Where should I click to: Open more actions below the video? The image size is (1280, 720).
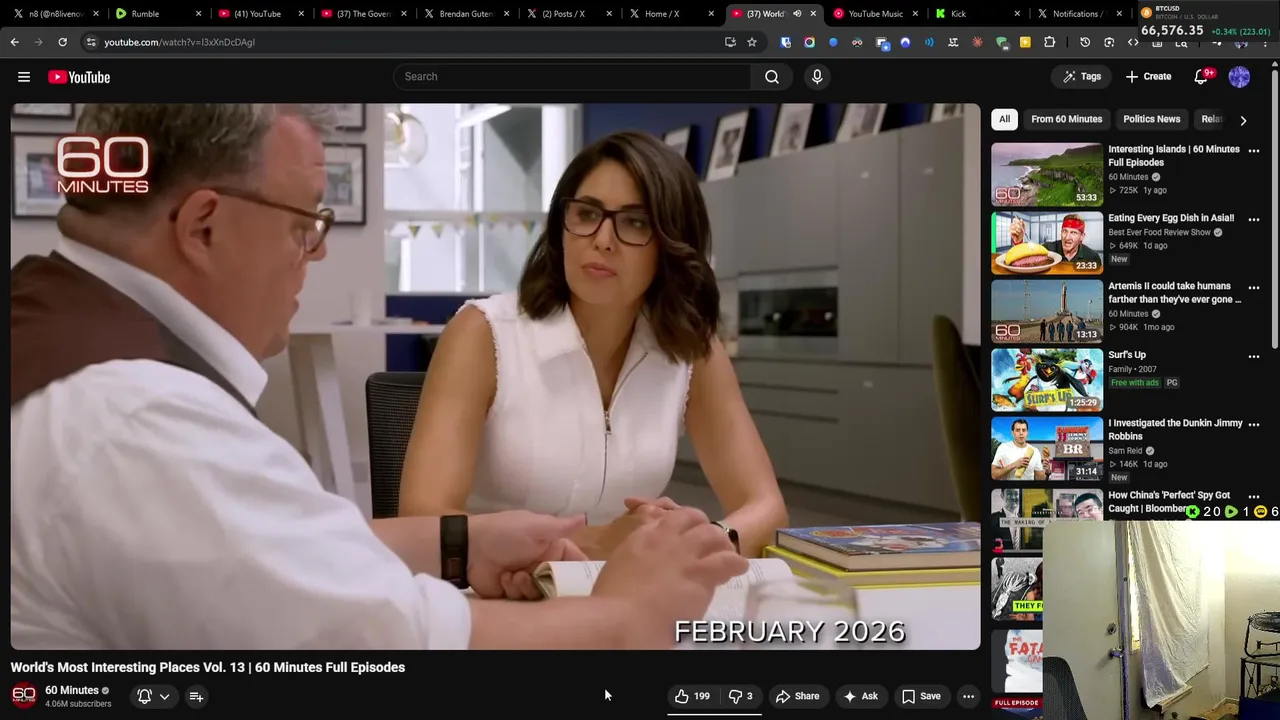968,696
